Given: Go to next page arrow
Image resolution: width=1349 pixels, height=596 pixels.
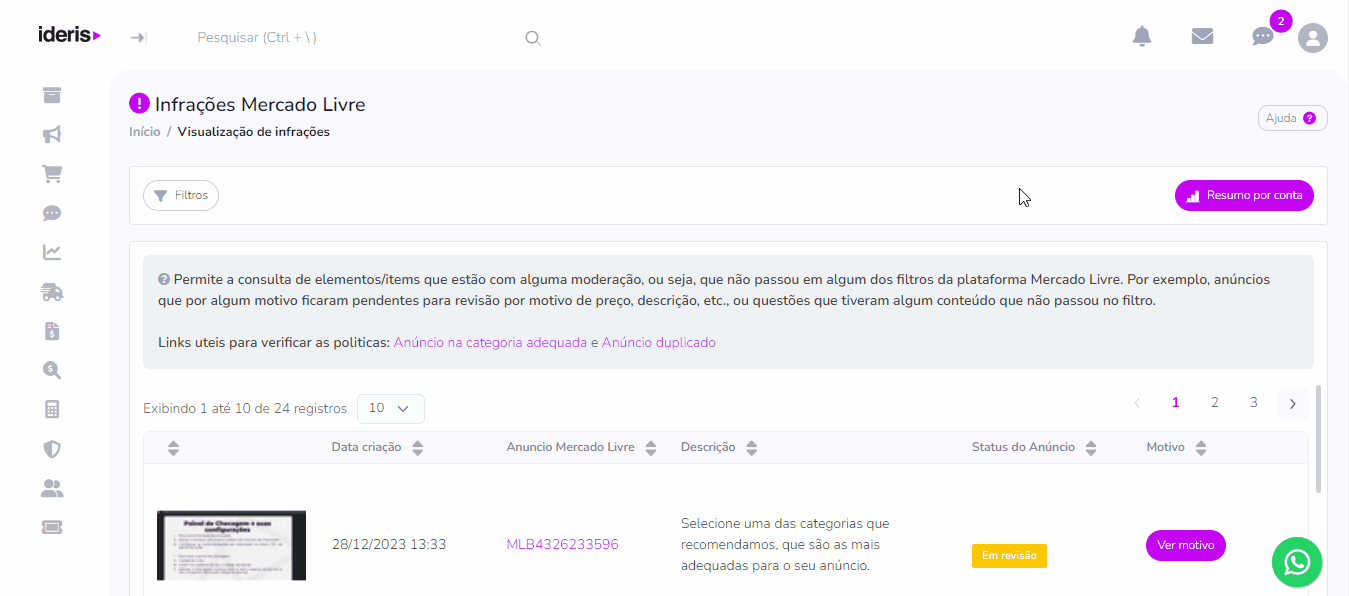Looking at the screenshot, I should click(x=1292, y=403).
